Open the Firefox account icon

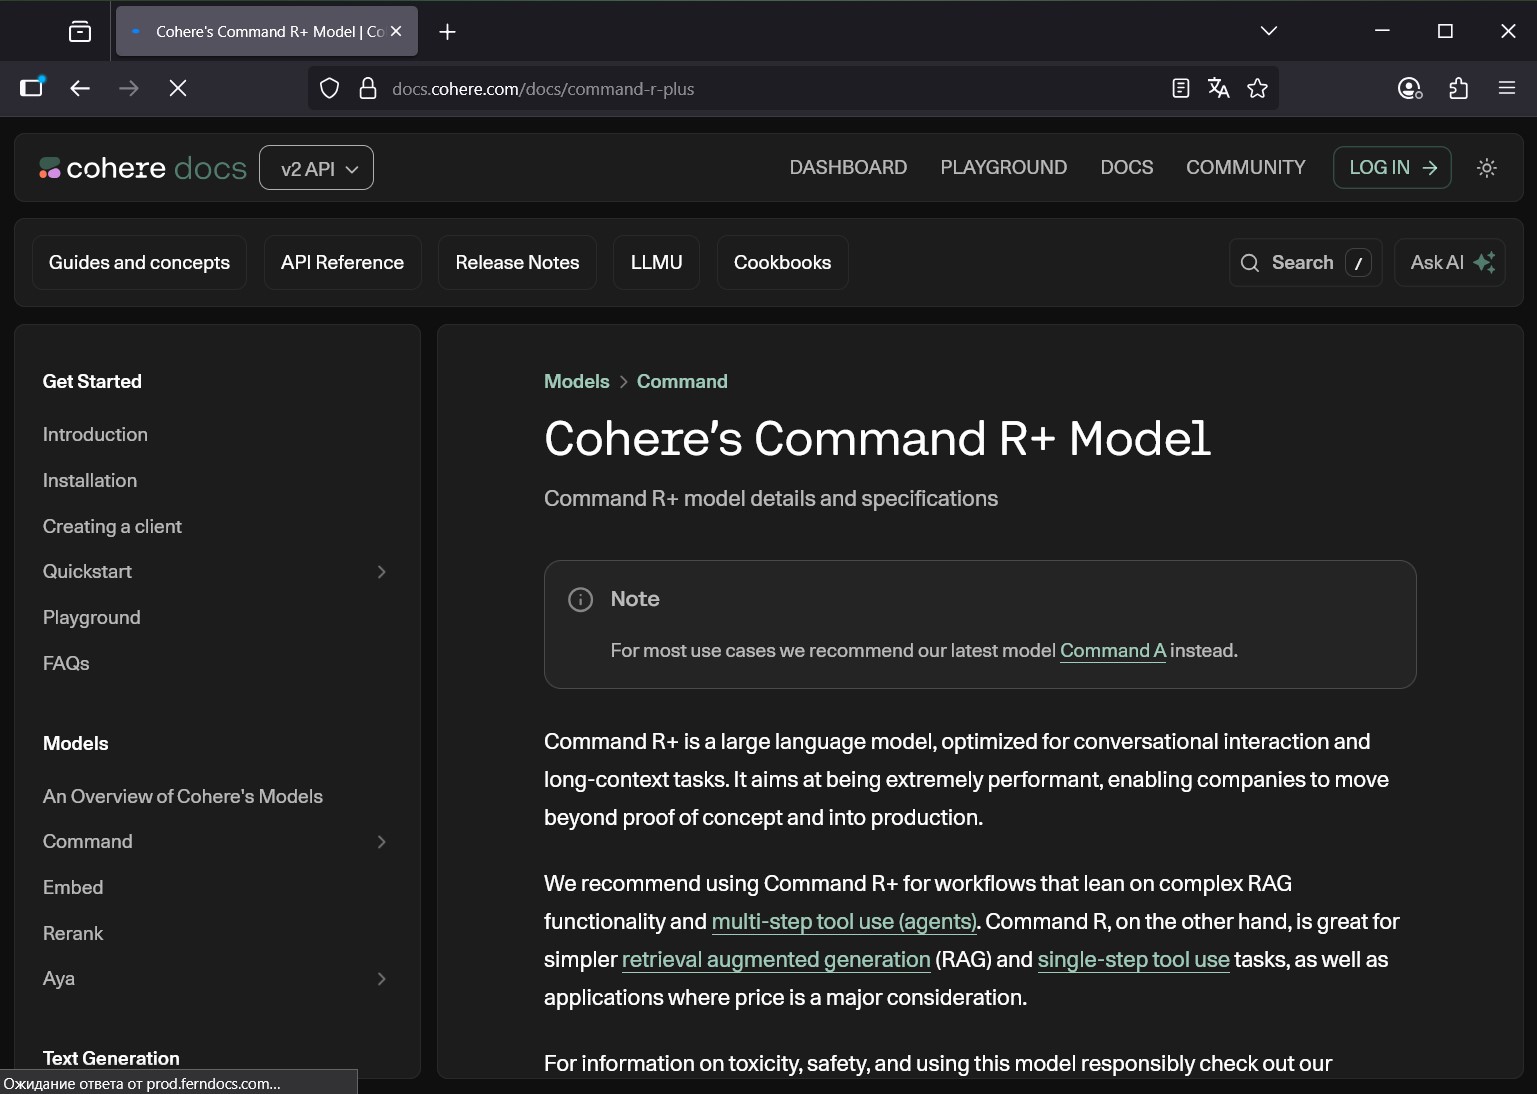[1410, 89]
